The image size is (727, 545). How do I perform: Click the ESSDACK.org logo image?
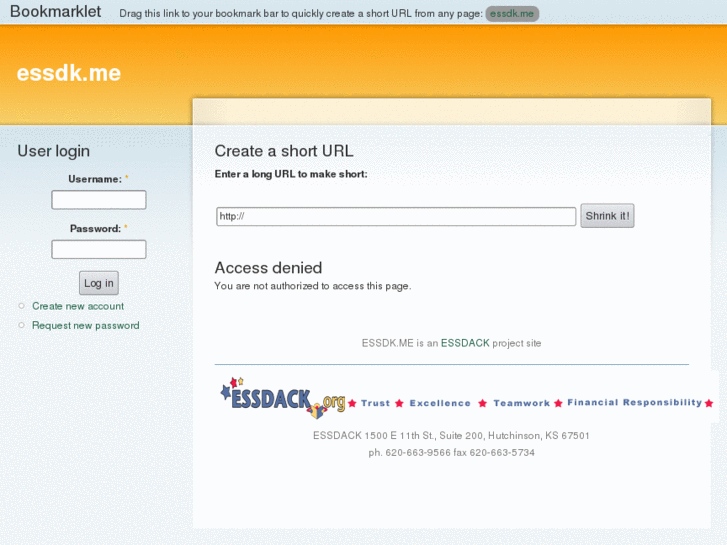(283, 398)
